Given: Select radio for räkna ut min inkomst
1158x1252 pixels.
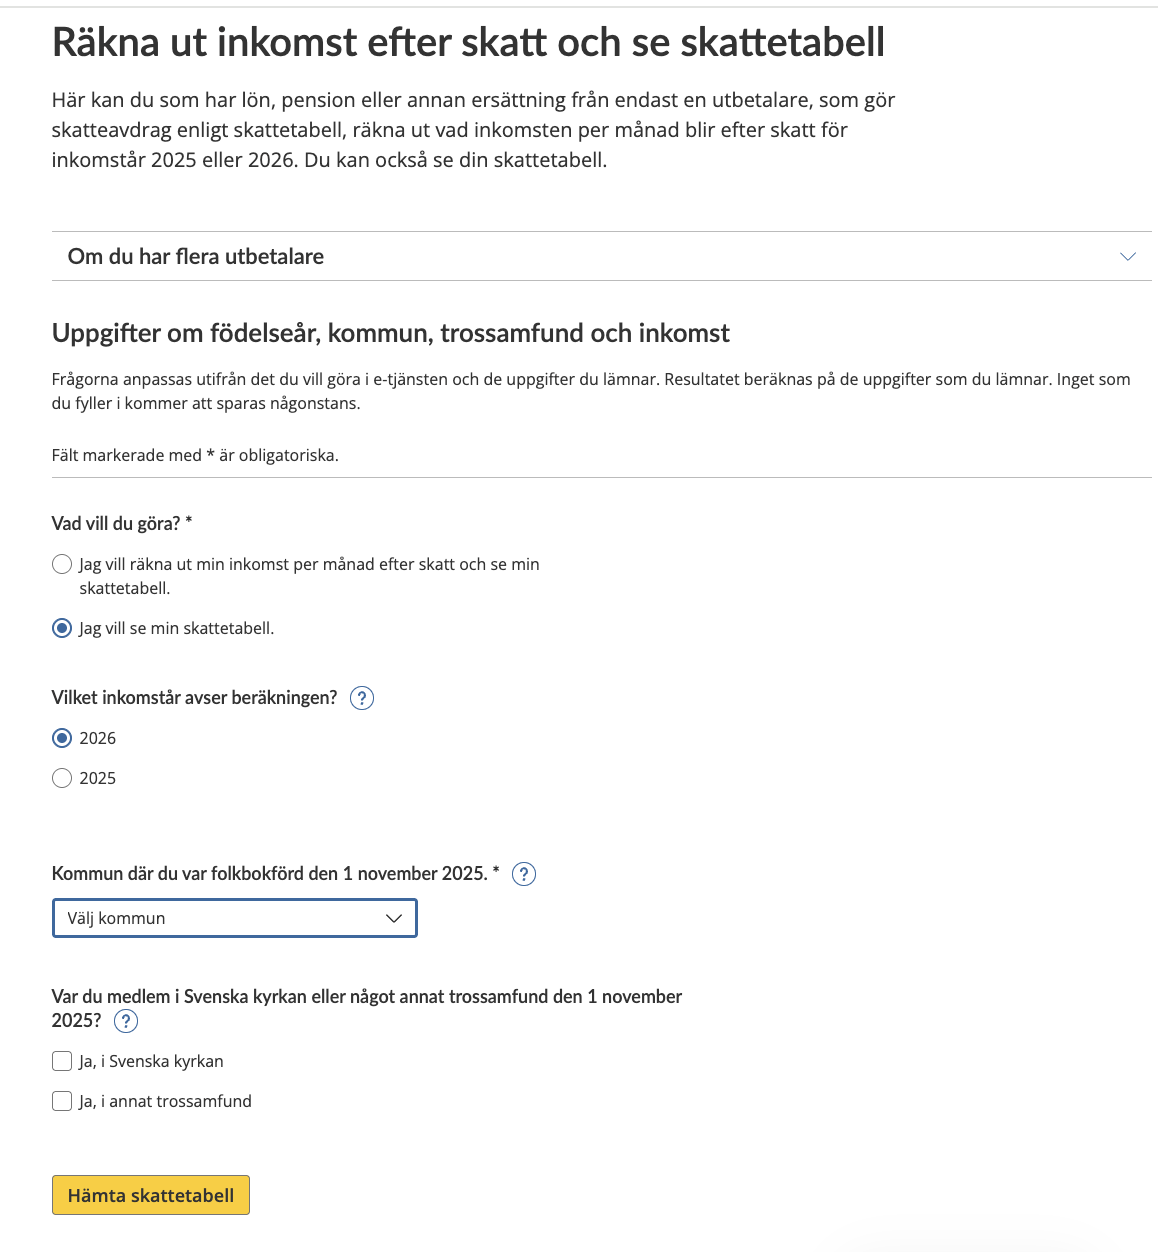Looking at the screenshot, I should click(62, 564).
